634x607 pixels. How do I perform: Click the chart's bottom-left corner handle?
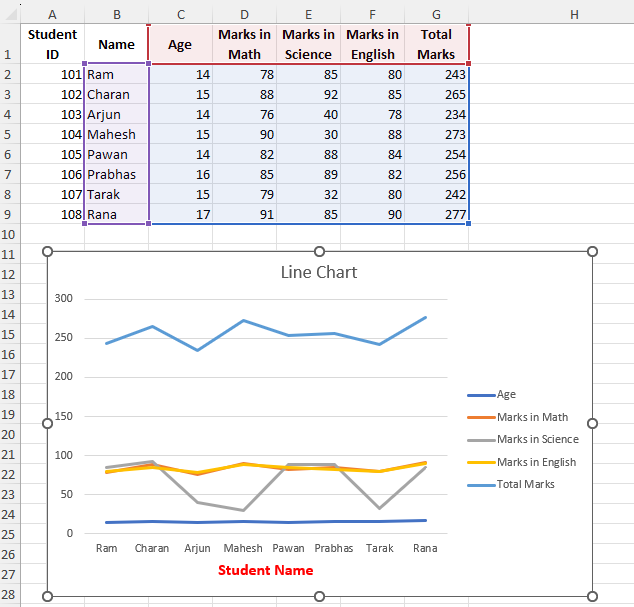coord(47,597)
